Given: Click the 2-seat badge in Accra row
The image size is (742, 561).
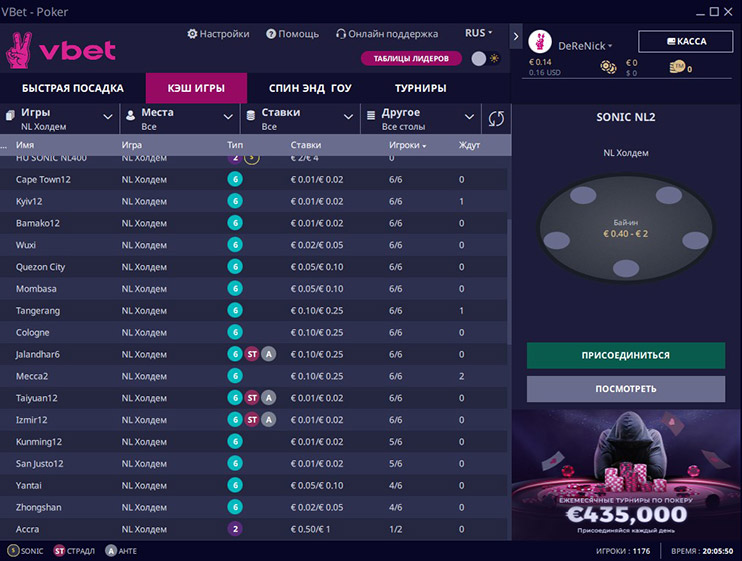Looking at the screenshot, I should point(235,529).
